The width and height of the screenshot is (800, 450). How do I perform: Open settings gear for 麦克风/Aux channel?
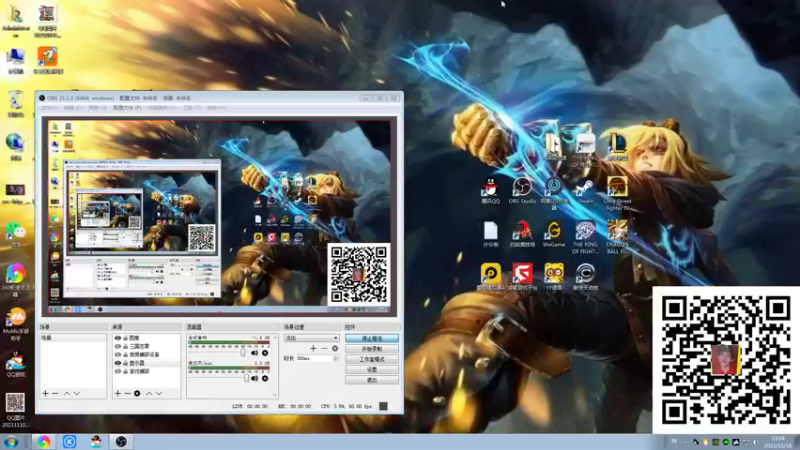[265, 379]
